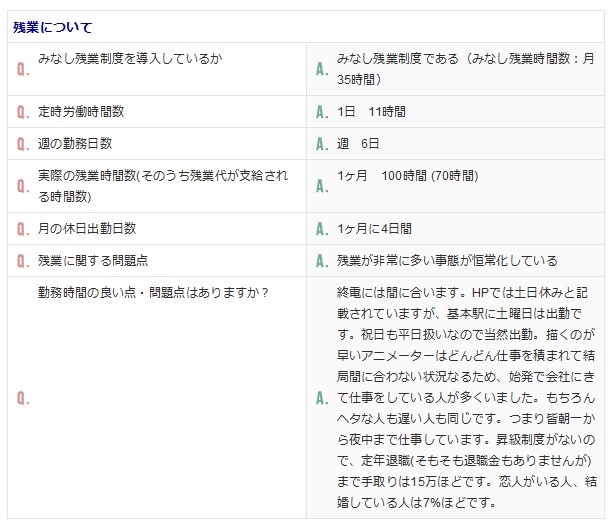Screen dimensions: 615x528
Task: Click the Q icon next to 残業に関する問題点
Action: tap(23, 261)
